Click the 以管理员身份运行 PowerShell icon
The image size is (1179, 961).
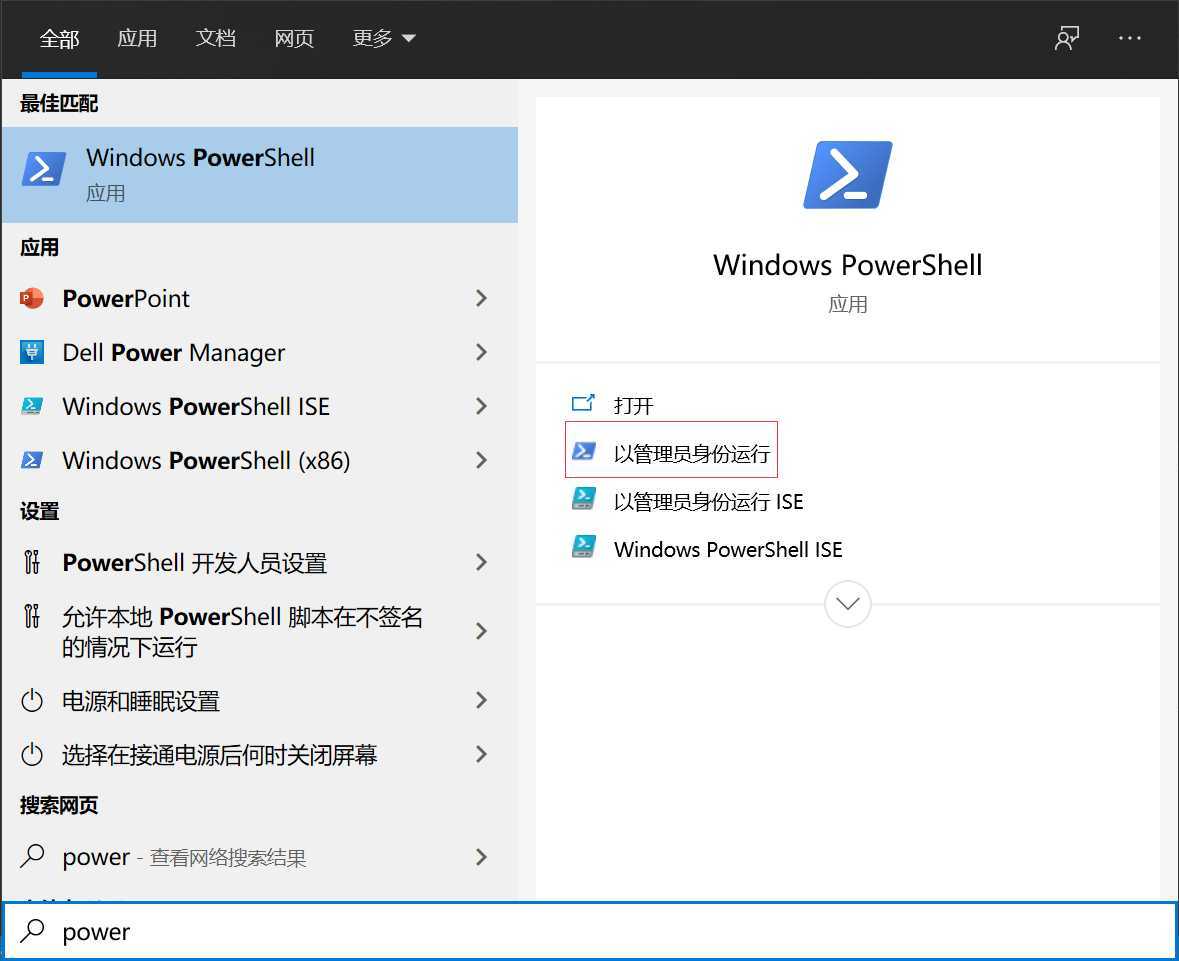coord(584,451)
